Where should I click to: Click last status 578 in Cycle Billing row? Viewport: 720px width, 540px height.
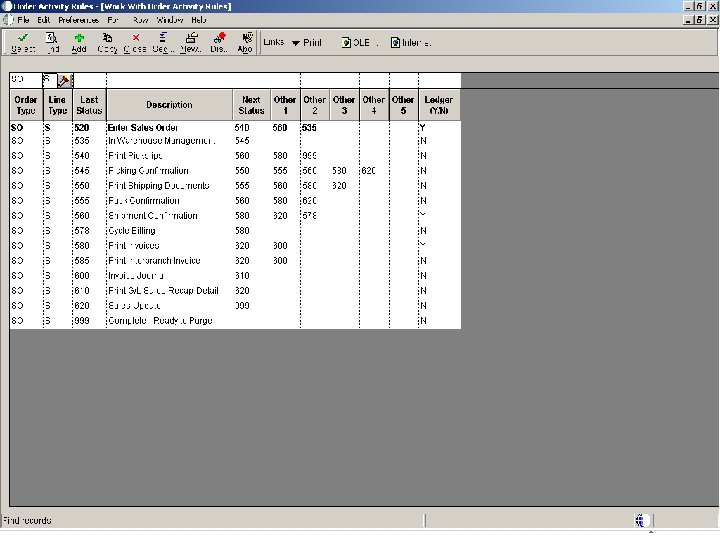pos(81,231)
